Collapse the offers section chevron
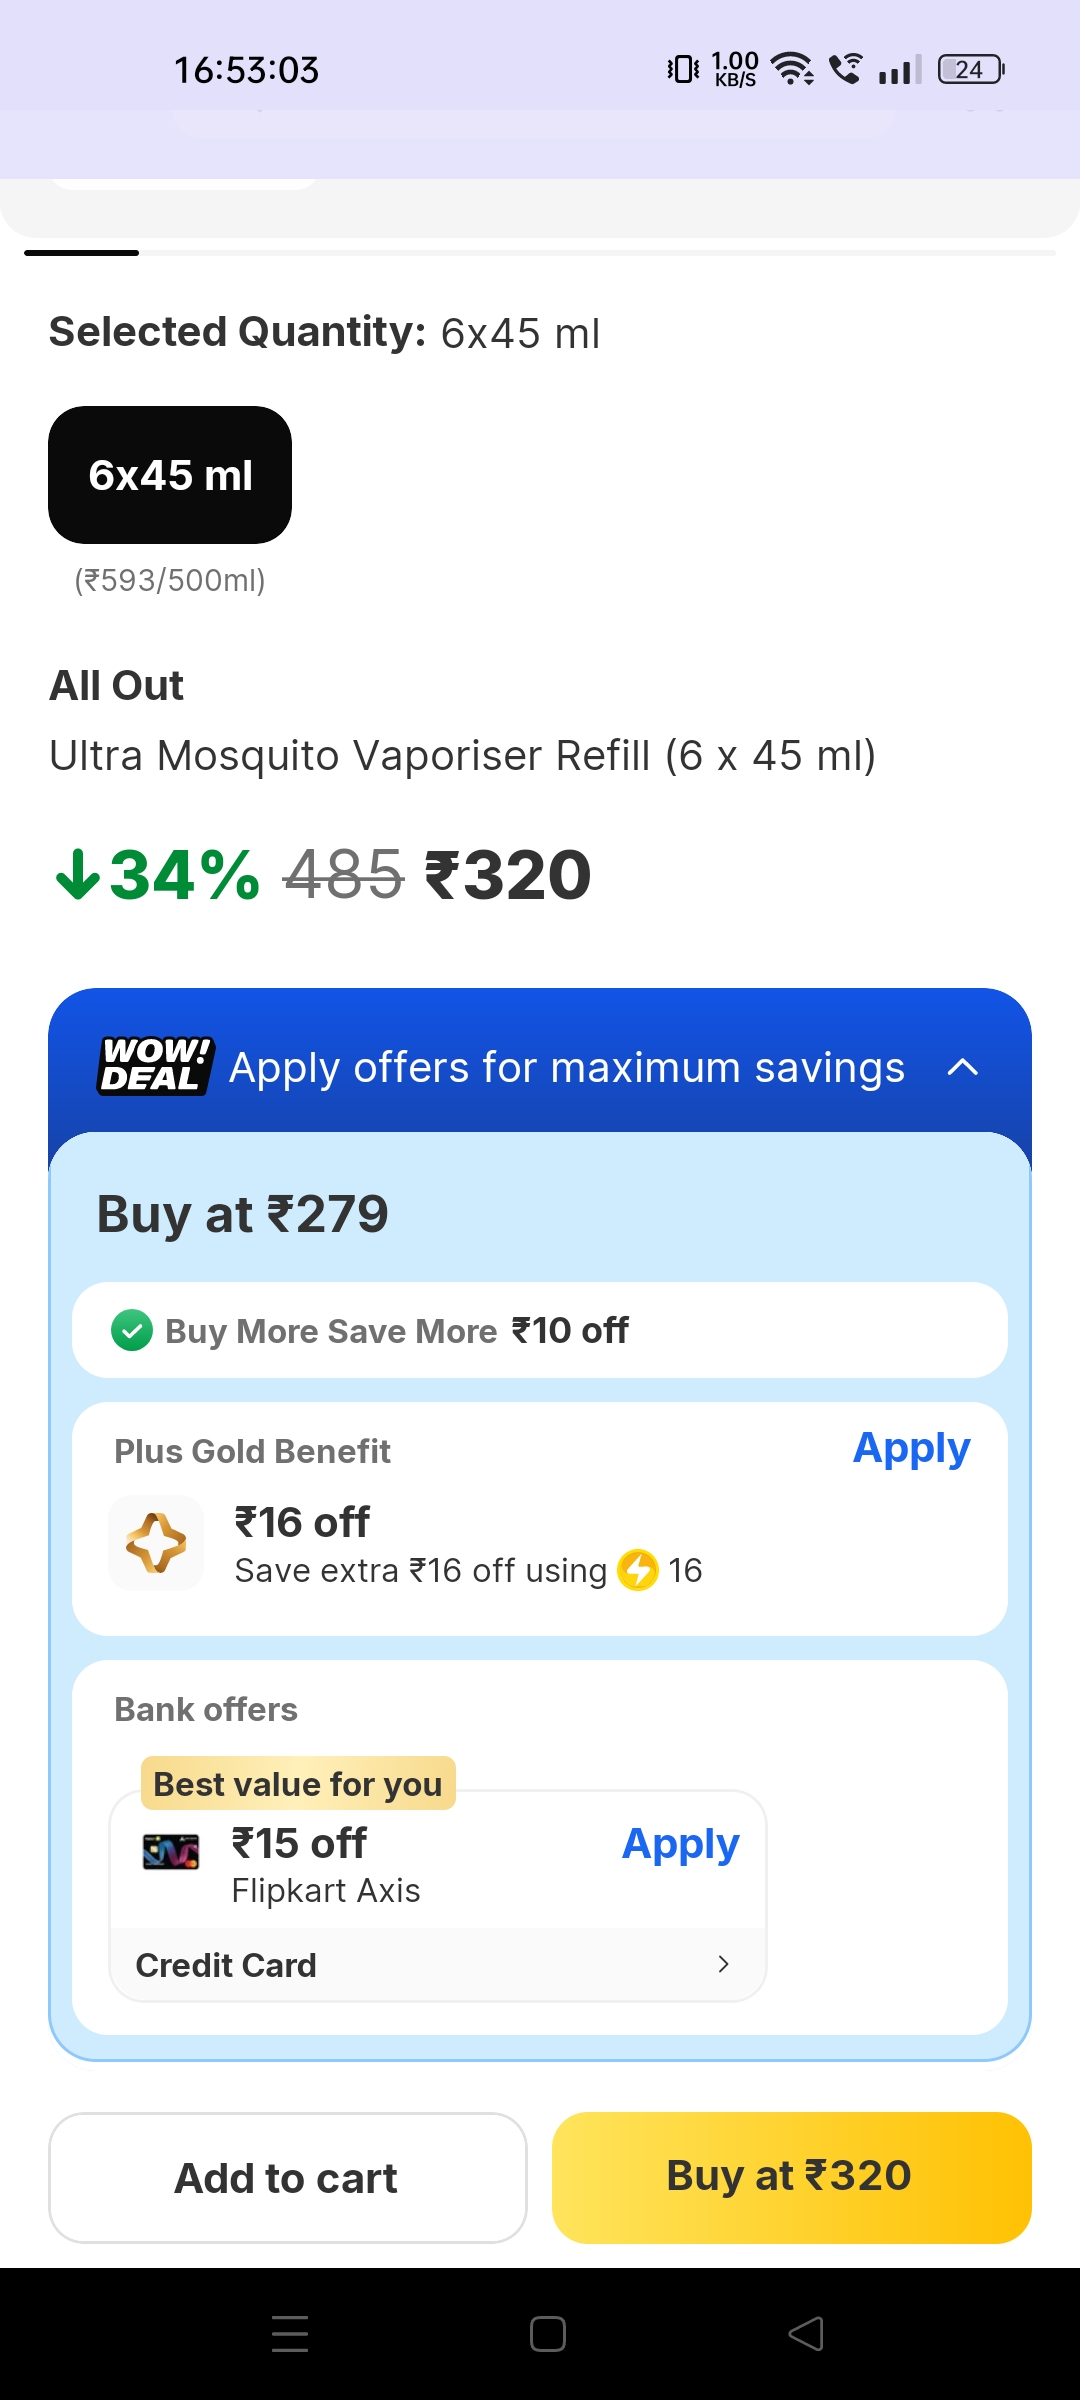Image resolution: width=1080 pixels, height=2400 pixels. [962, 1067]
